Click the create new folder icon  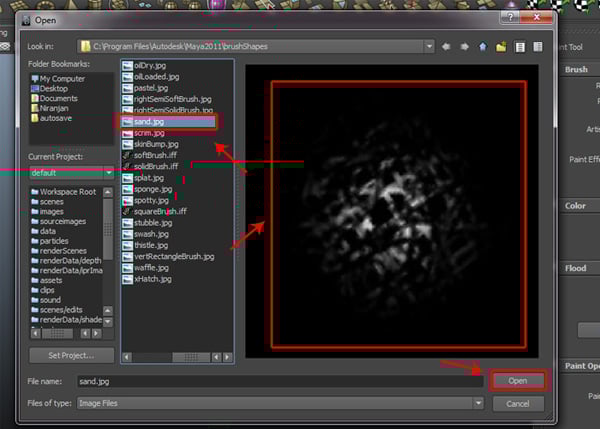pos(500,46)
